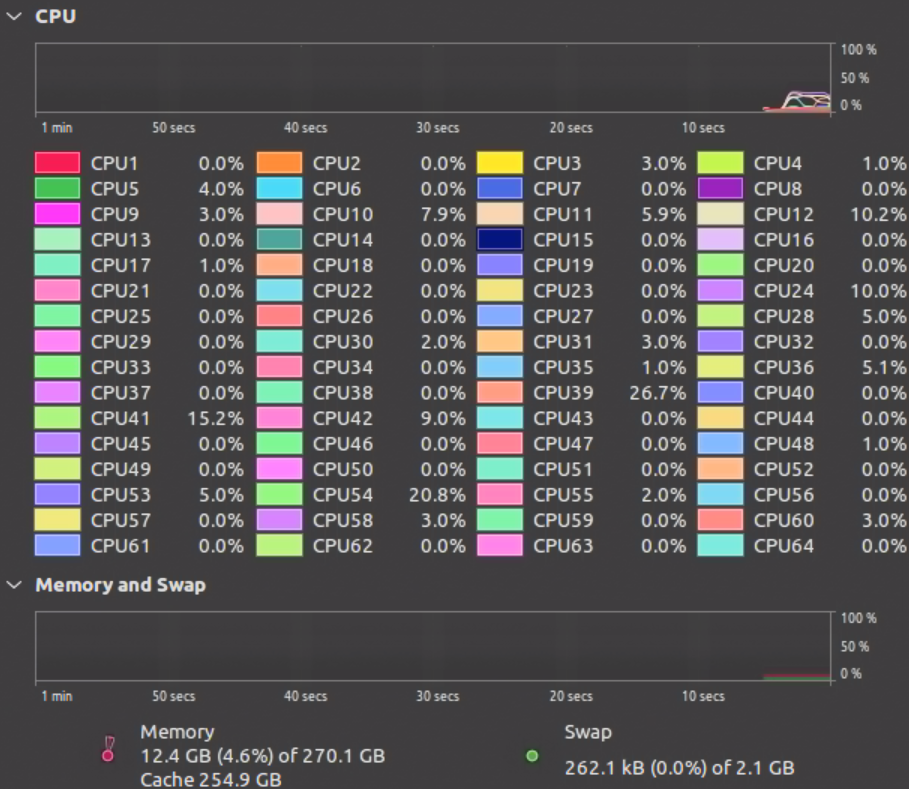
Task: Click the CPU58 color swatch
Action: coord(279,520)
